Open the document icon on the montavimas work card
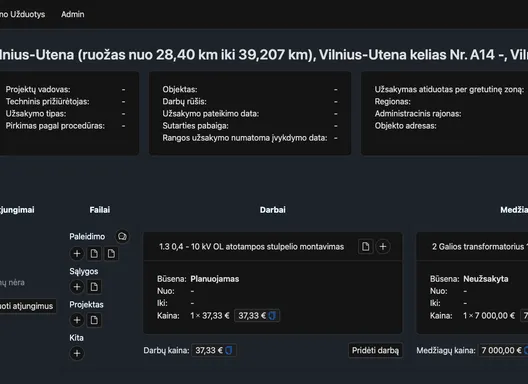The image size is (528, 384). 365,247
